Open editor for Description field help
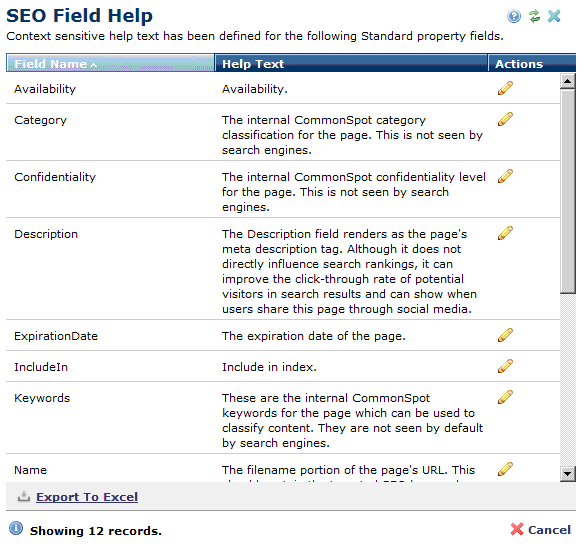Viewport: 584px width, 550px height. 505,233
